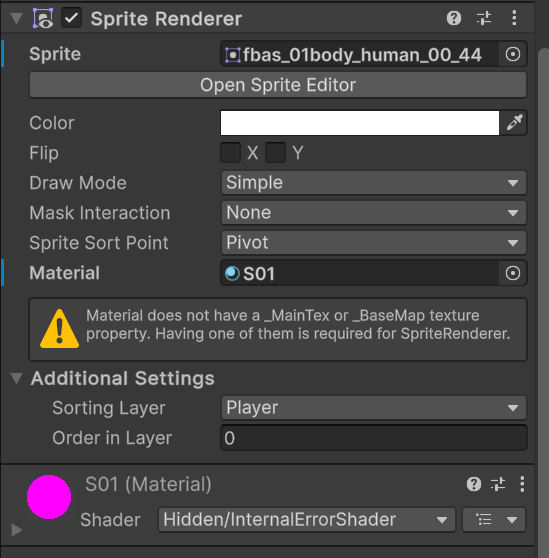Open Sprite Renderer help reference icon
549x558 pixels.
[454, 18]
